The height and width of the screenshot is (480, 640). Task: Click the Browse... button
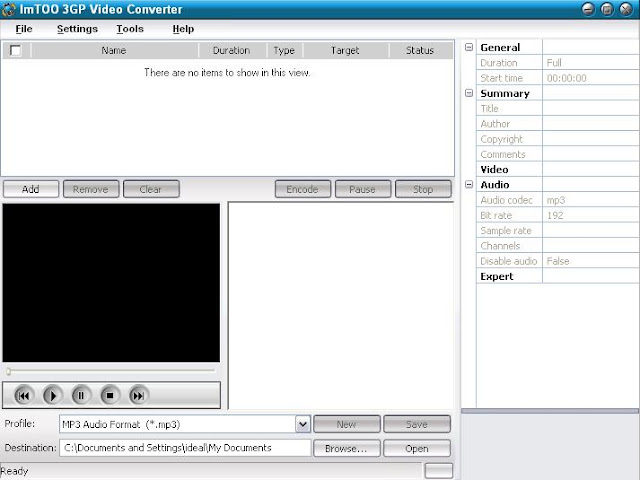click(347, 448)
